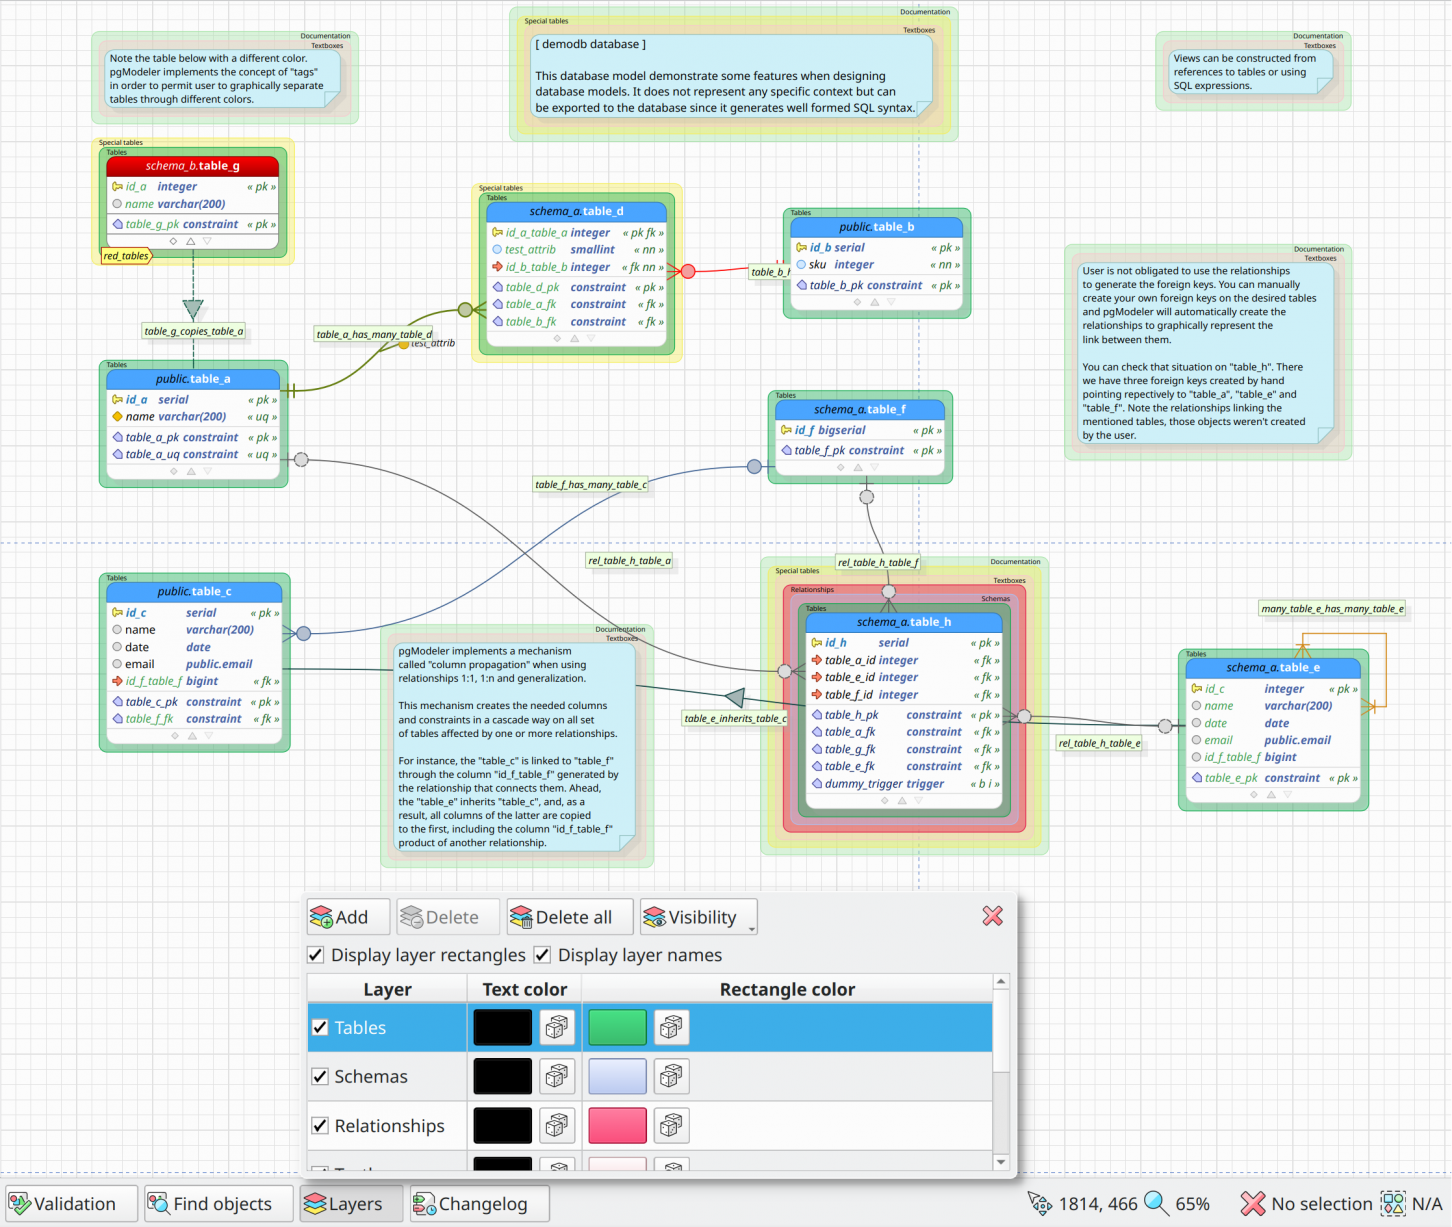Click layer list scroll down arrow
The height and width of the screenshot is (1227, 1452).
[1001, 1162]
